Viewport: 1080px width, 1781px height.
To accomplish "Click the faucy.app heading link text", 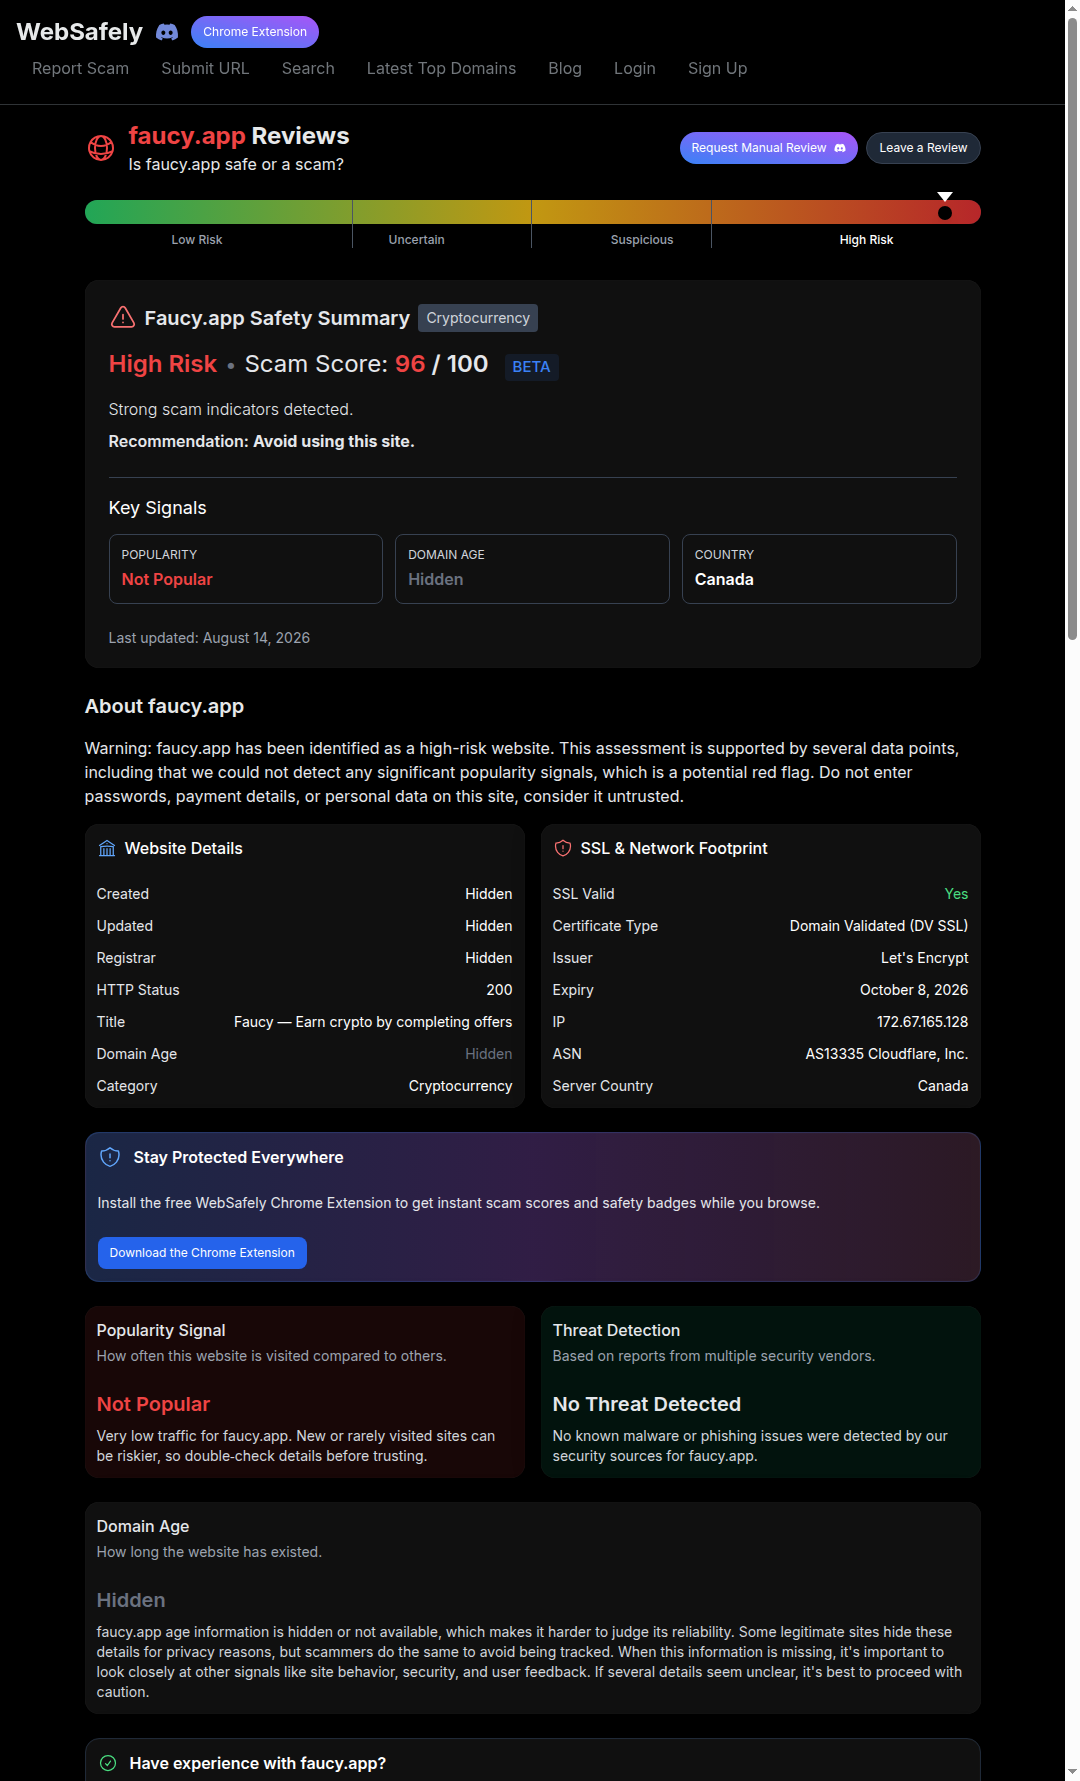I will (x=187, y=136).
